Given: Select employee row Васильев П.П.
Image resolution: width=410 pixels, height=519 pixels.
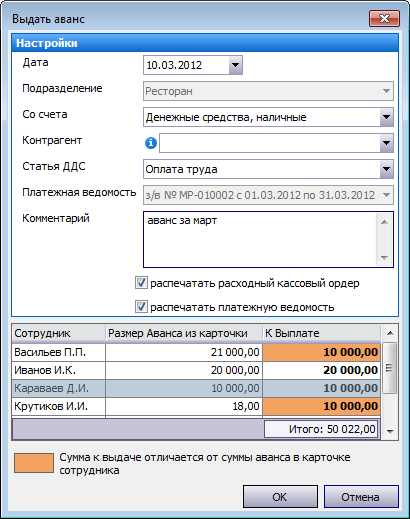Looking at the screenshot, I should 196,352.
